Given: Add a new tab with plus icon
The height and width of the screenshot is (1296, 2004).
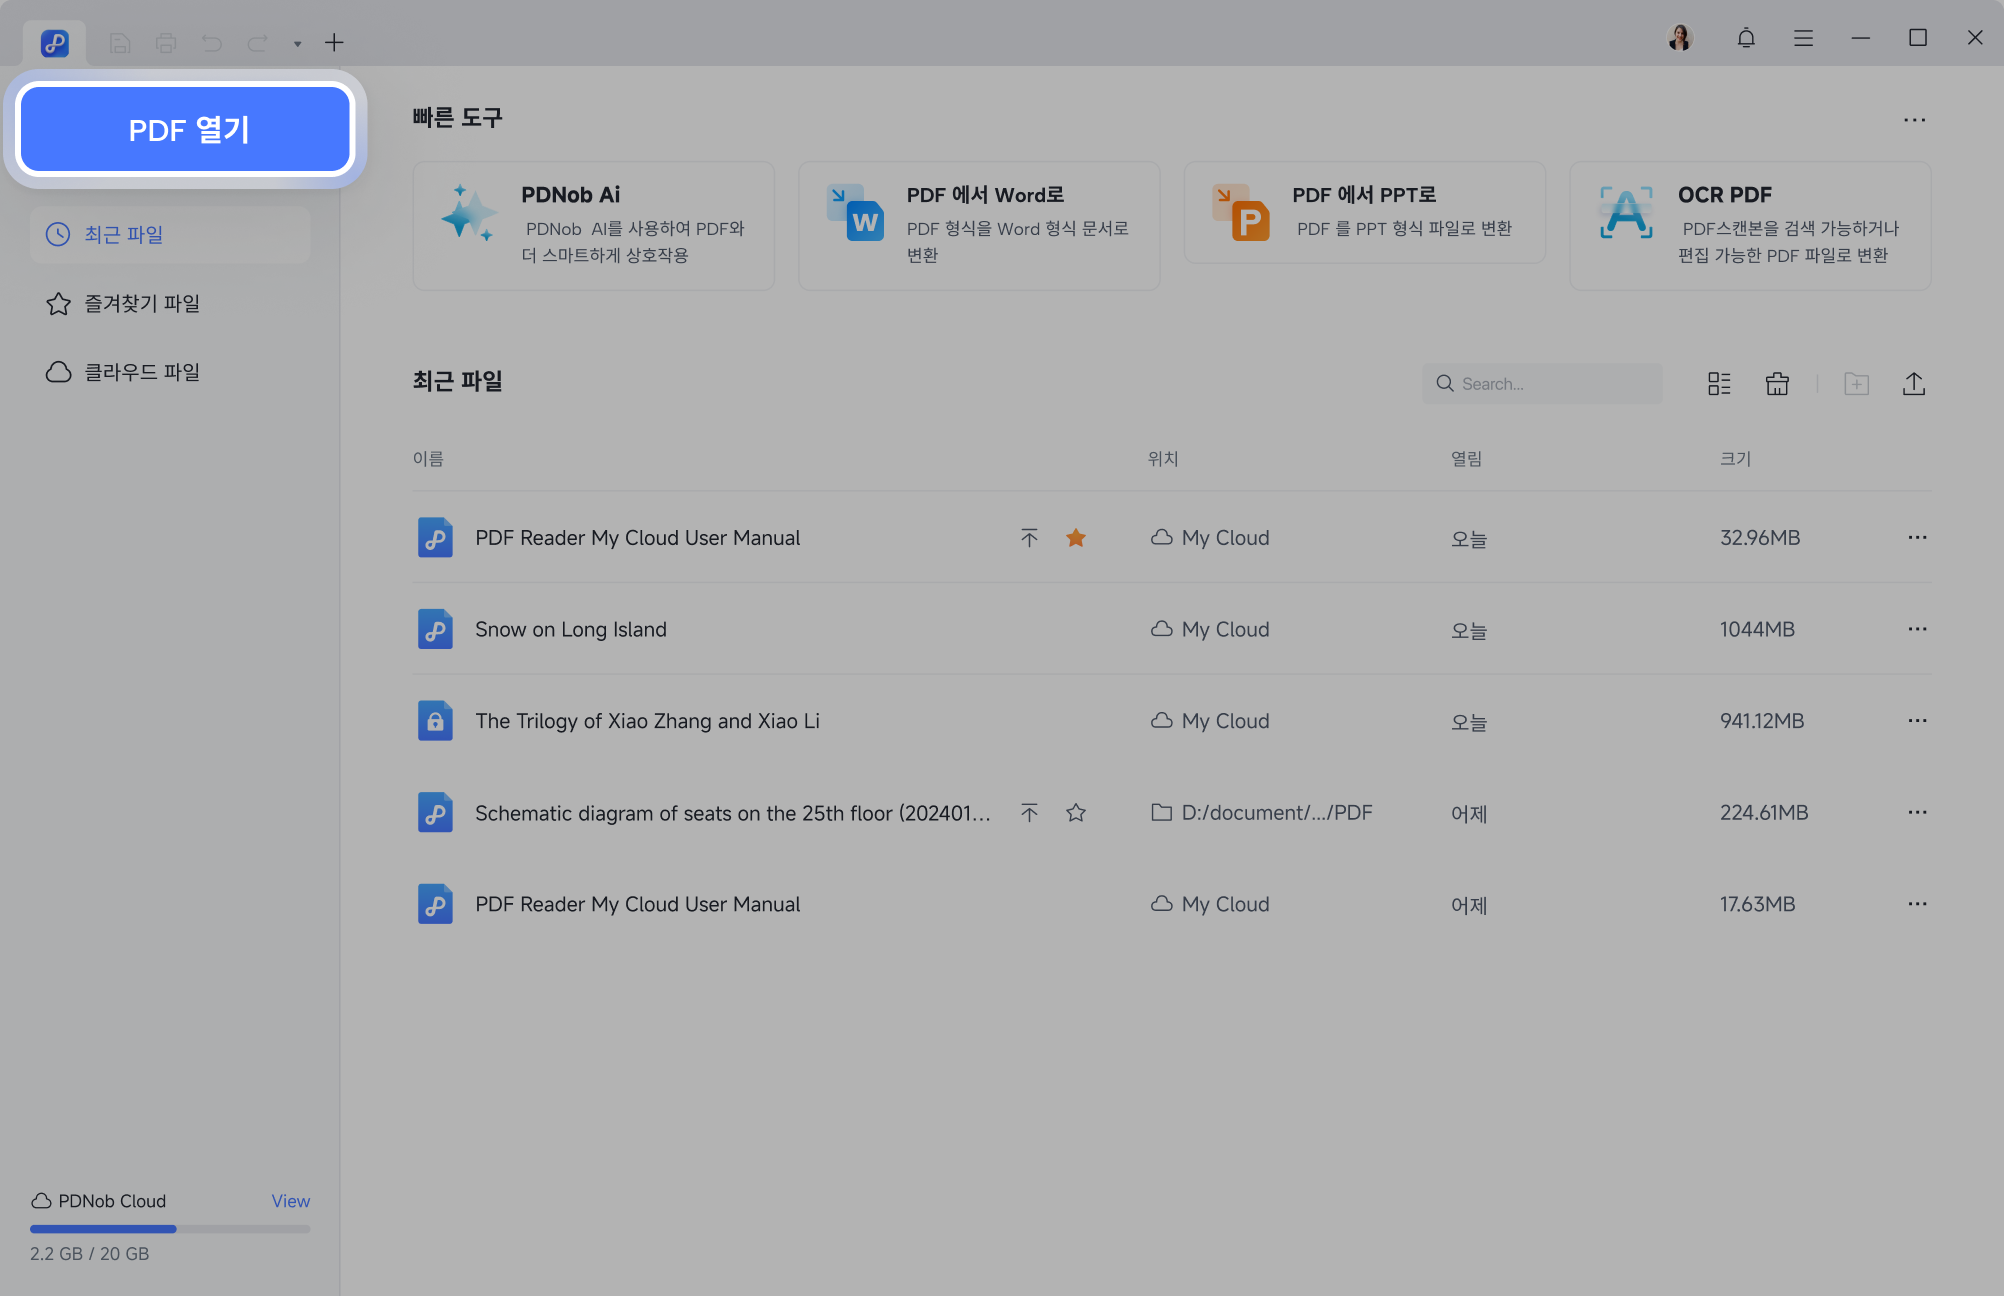Looking at the screenshot, I should tap(334, 43).
